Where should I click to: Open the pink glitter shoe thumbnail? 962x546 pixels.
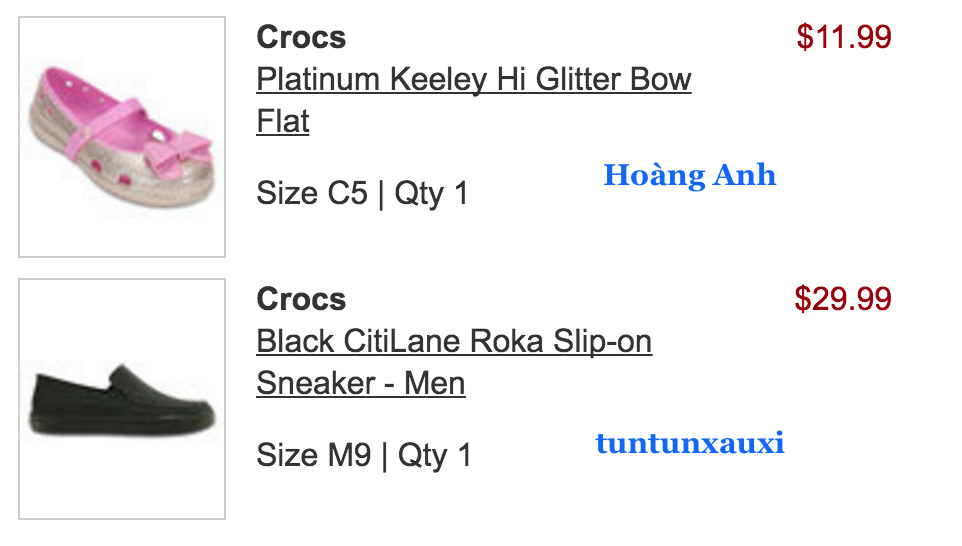(121, 137)
